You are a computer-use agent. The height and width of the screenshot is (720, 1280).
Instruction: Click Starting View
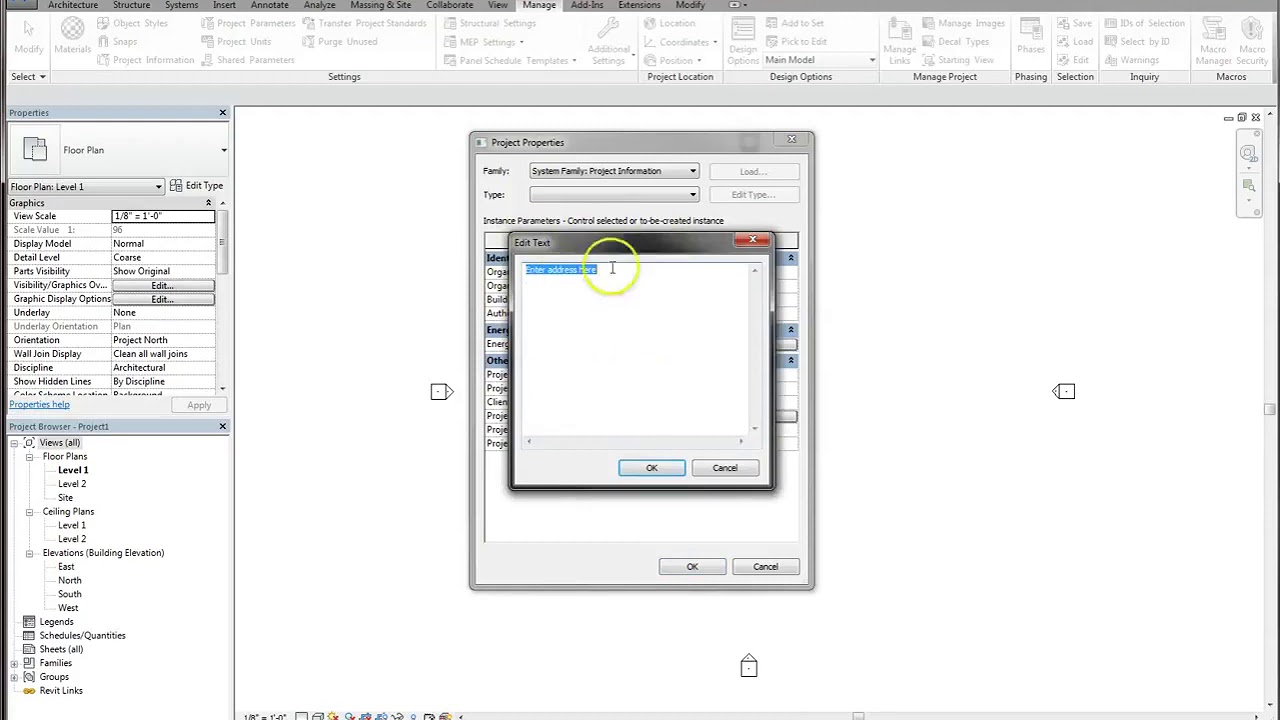(x=958, y=60)
